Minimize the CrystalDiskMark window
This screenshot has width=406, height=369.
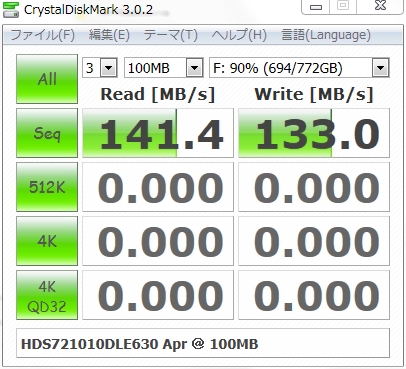coord(316,6)
